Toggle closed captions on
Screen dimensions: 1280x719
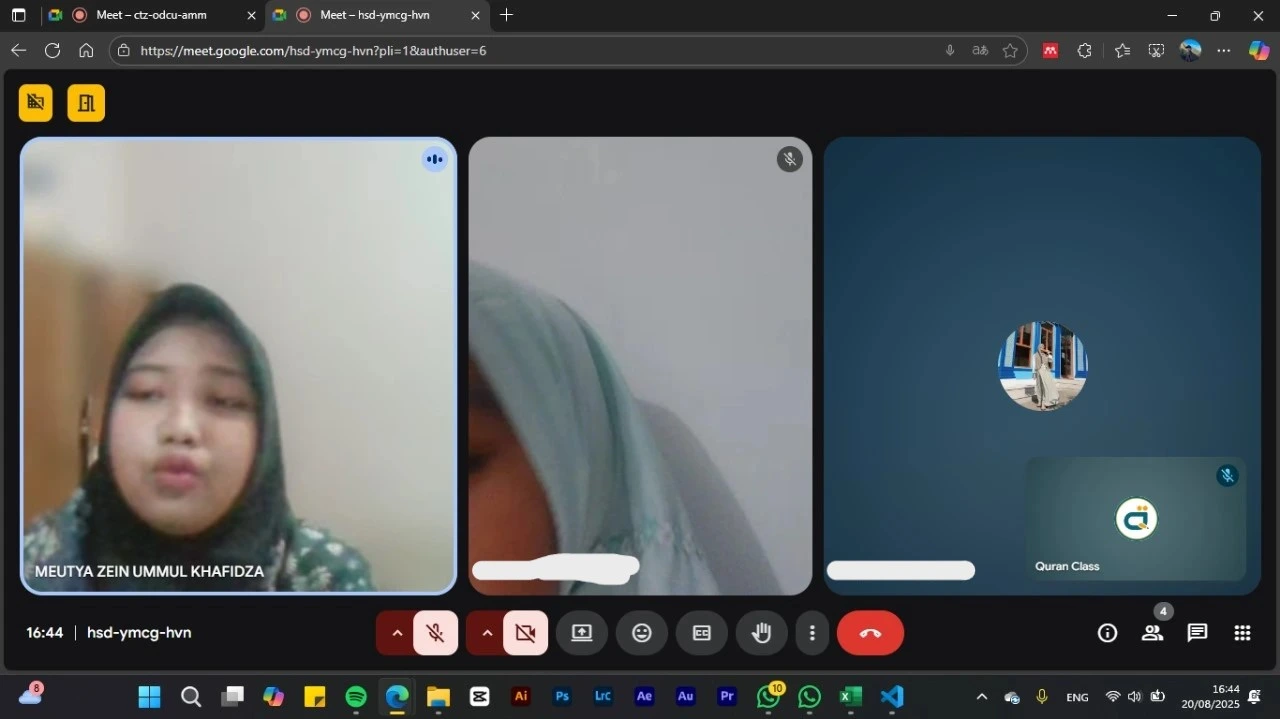pyautogui.click(x=701, y=633)
